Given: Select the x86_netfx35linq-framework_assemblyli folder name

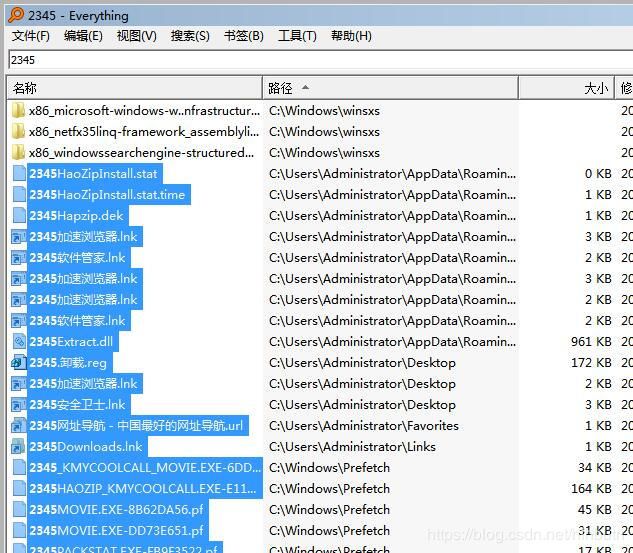Looking at the screenshot, I should click(x=144, y=132).
